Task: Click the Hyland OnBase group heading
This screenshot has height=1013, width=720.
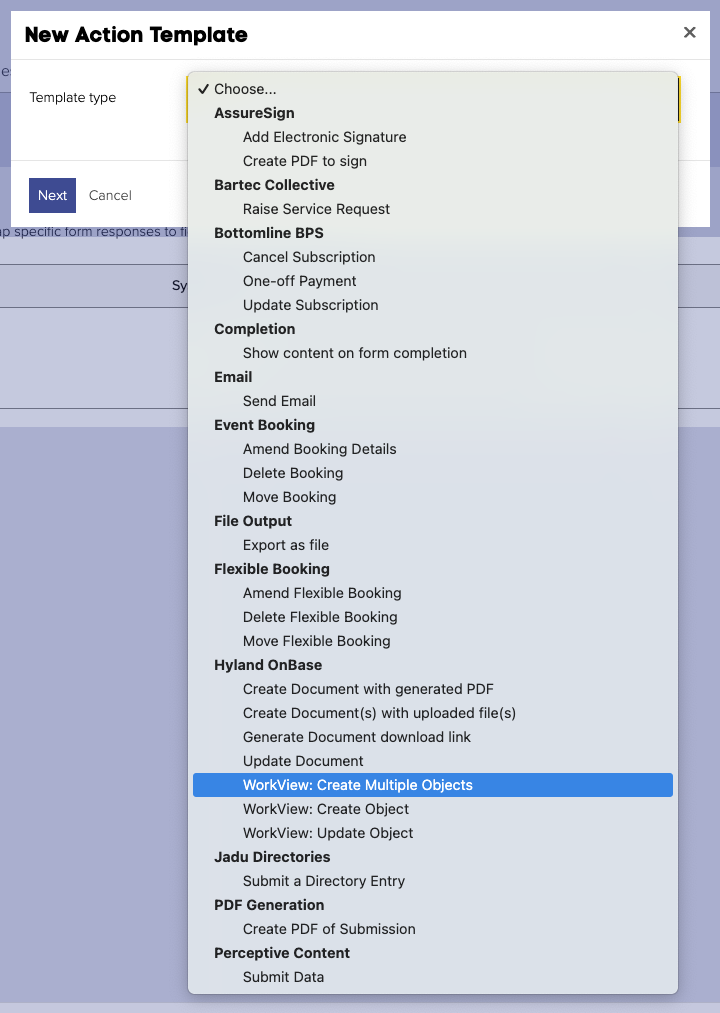Action: (268, 665)
